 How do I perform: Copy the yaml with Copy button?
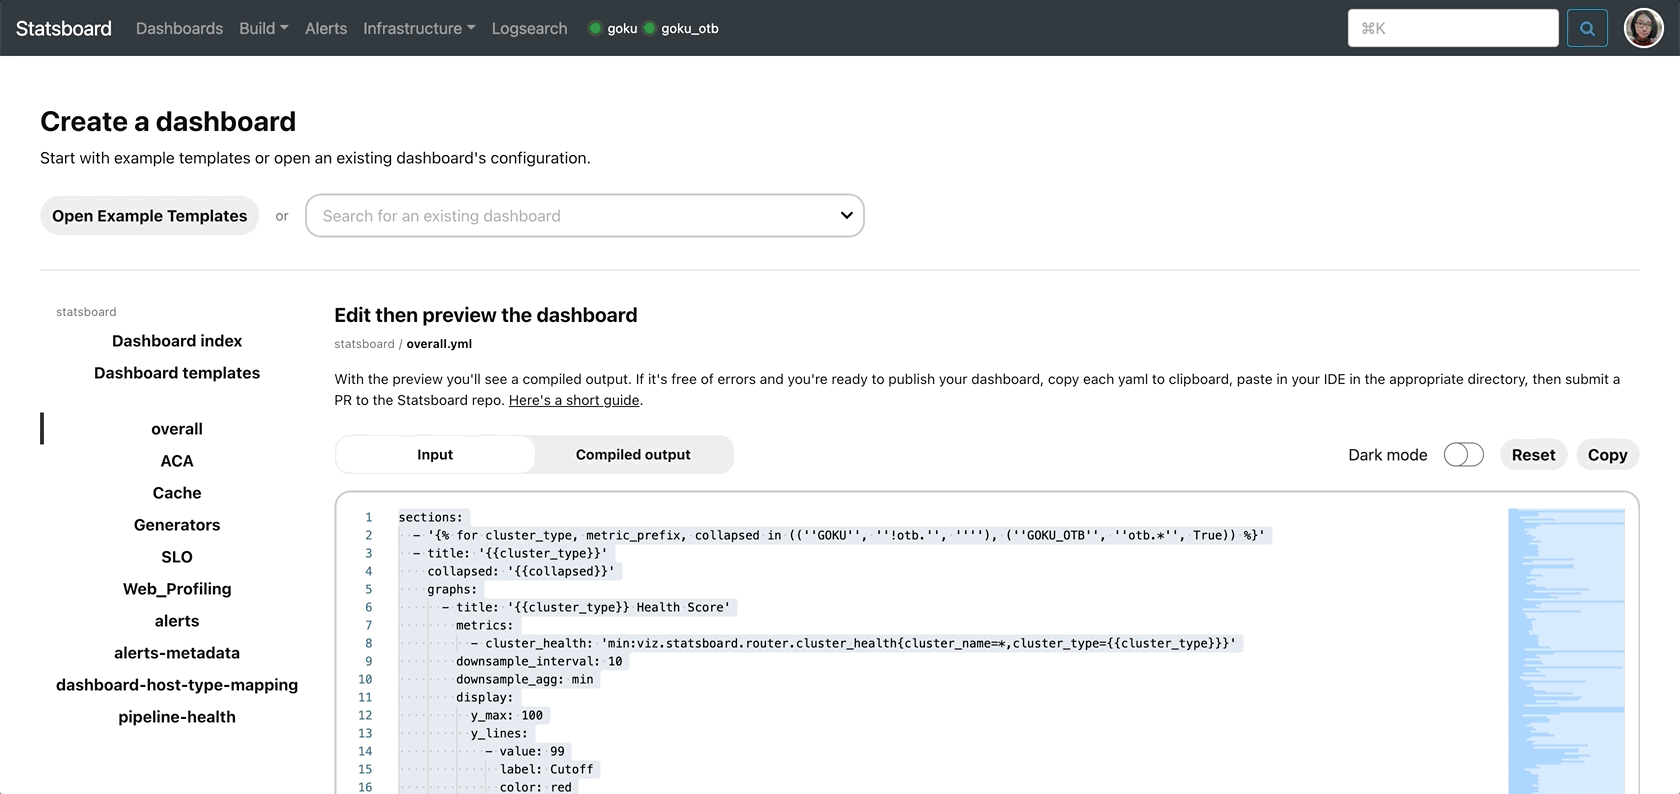coord(1607,455)
